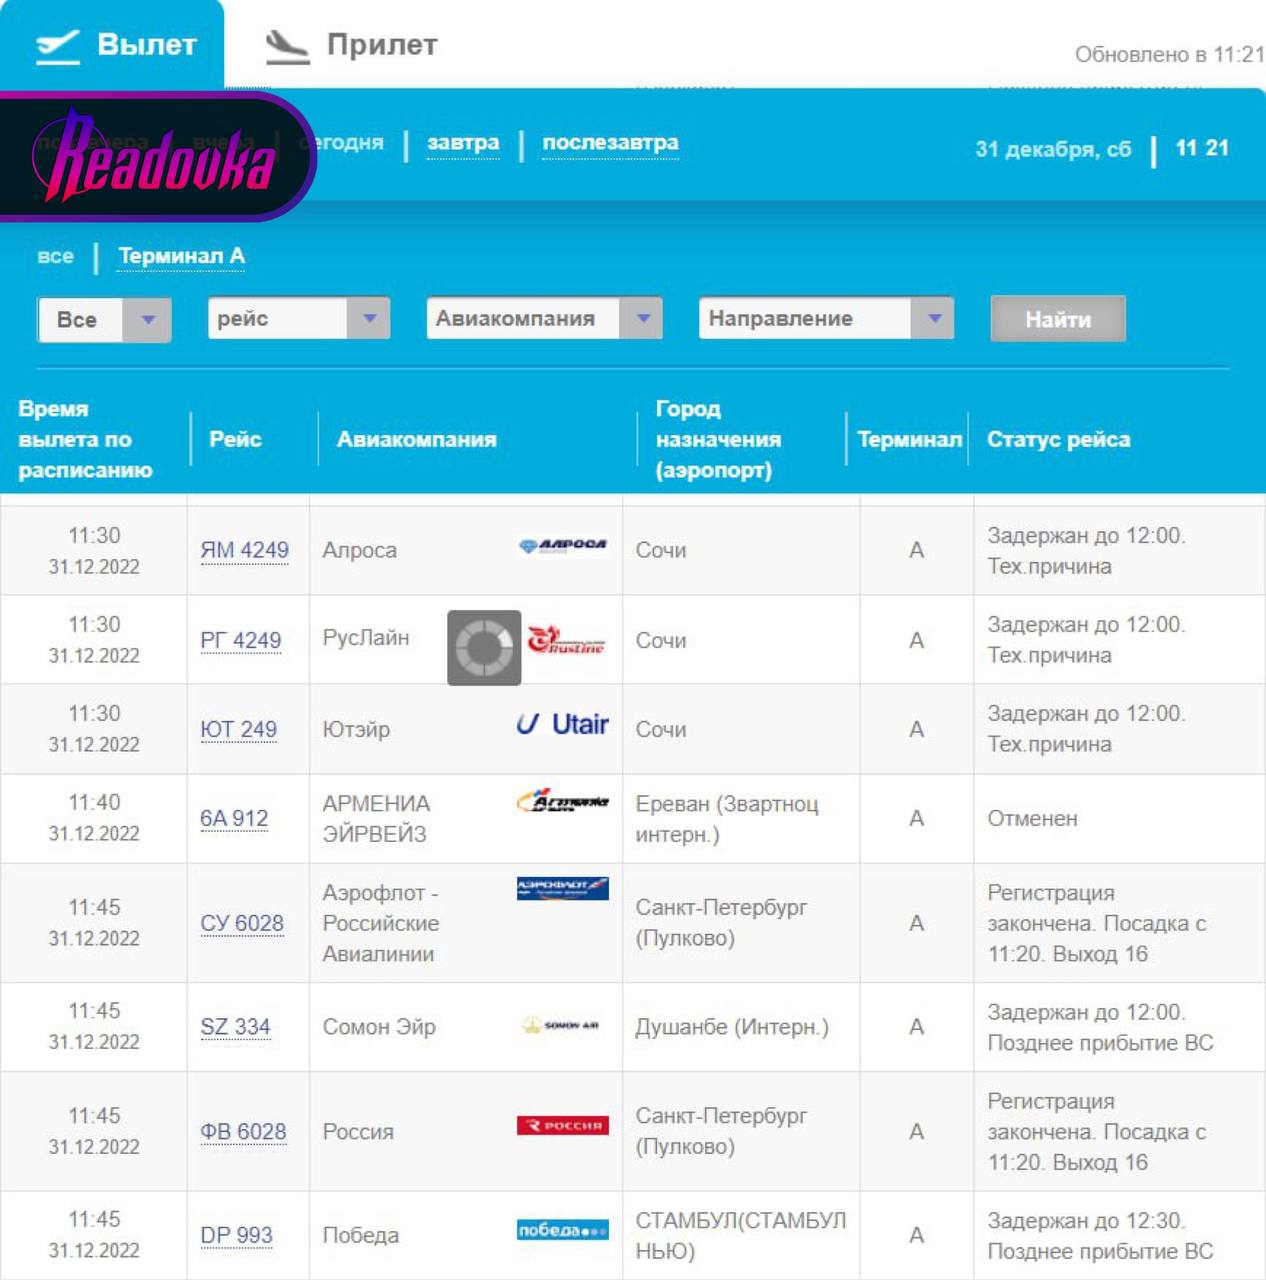Open the рейс dropdown
Screen dimensions: 1266x1280
[298, 319]
